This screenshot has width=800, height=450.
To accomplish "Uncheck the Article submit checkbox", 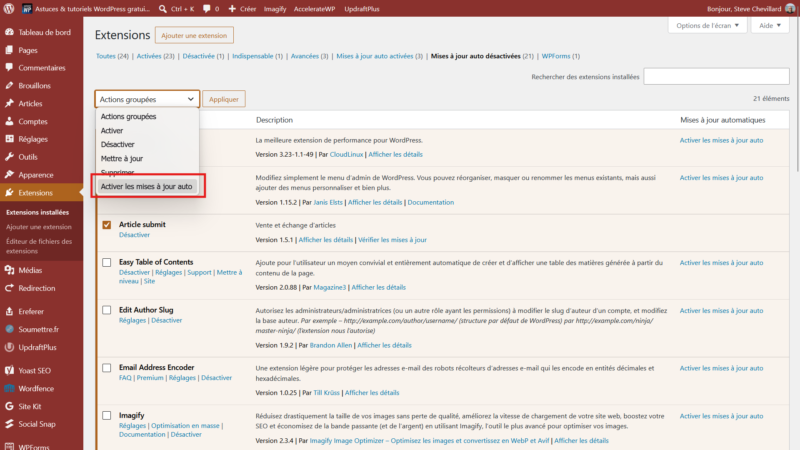I will [107, 224].
